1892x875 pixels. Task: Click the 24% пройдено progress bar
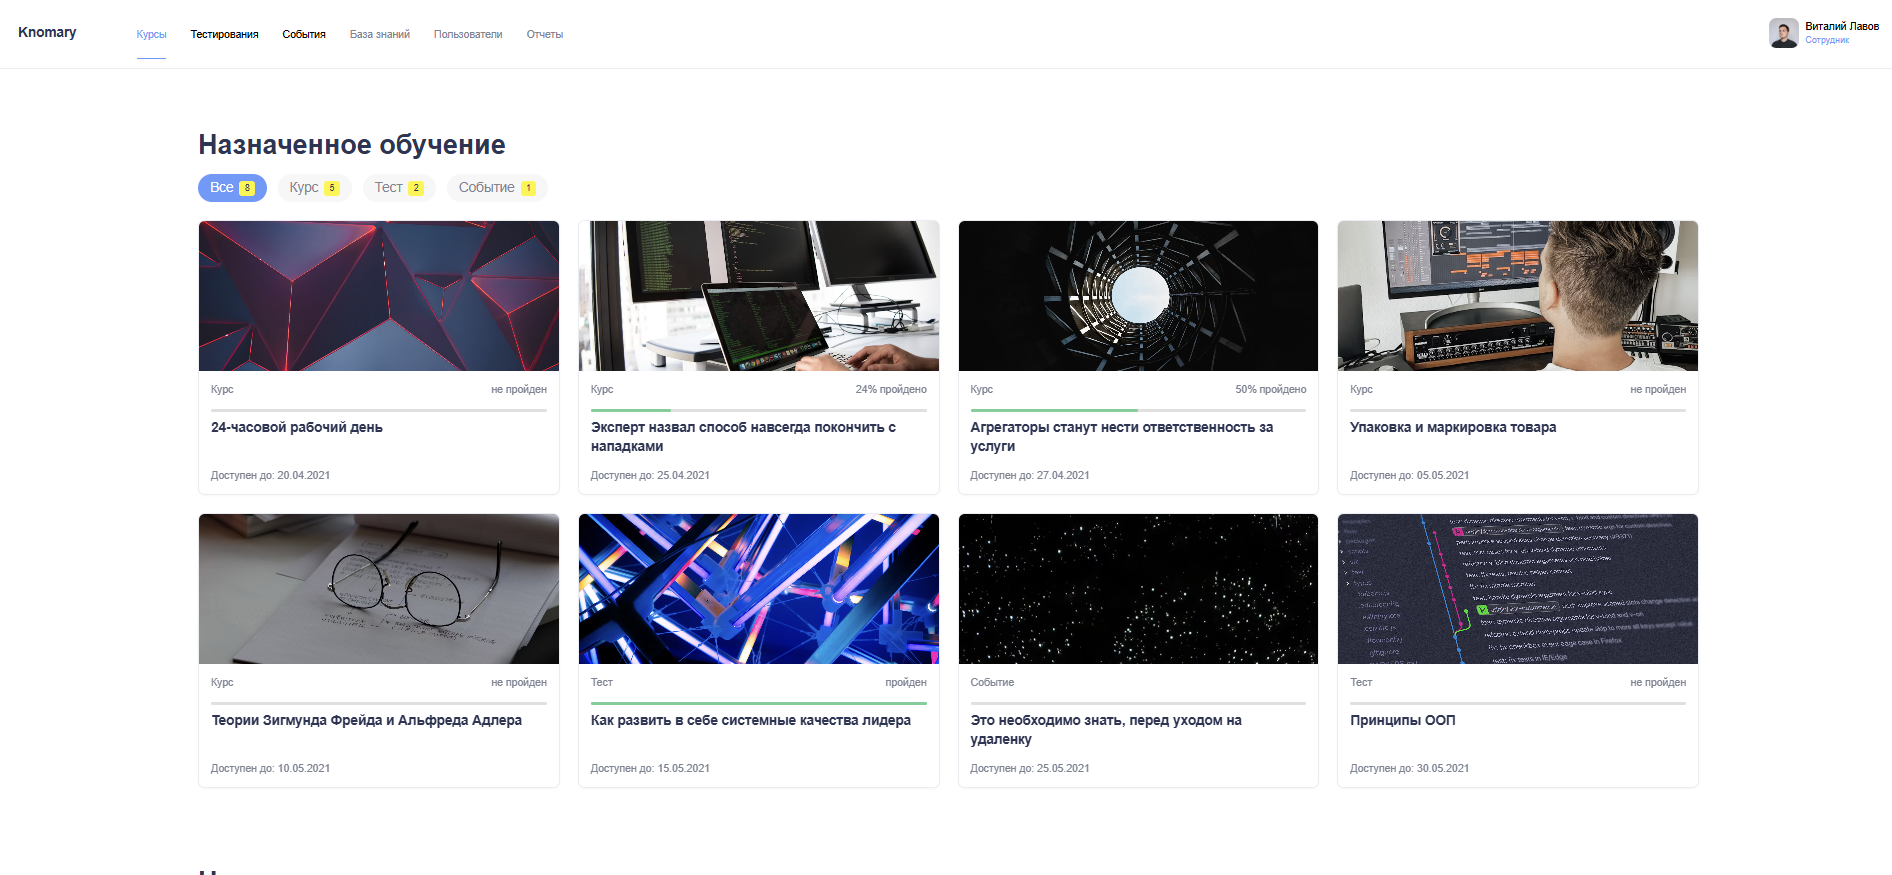pos(759,410)
